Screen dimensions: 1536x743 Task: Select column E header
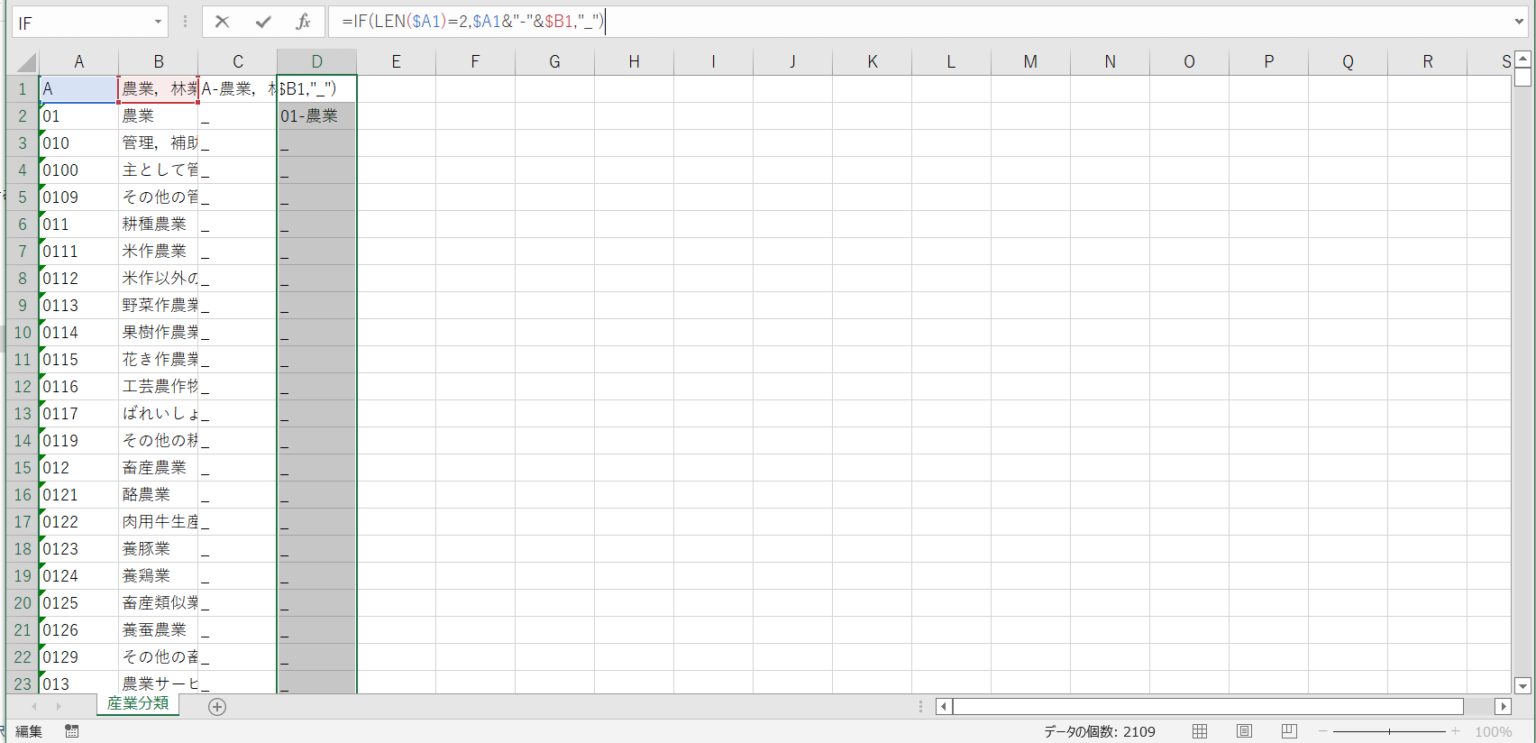pos(396,62)
